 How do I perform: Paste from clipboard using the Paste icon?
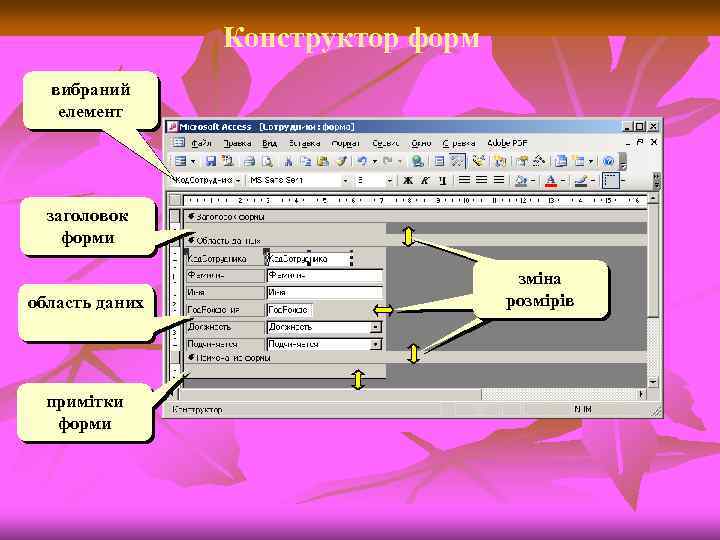coord(323,161)
